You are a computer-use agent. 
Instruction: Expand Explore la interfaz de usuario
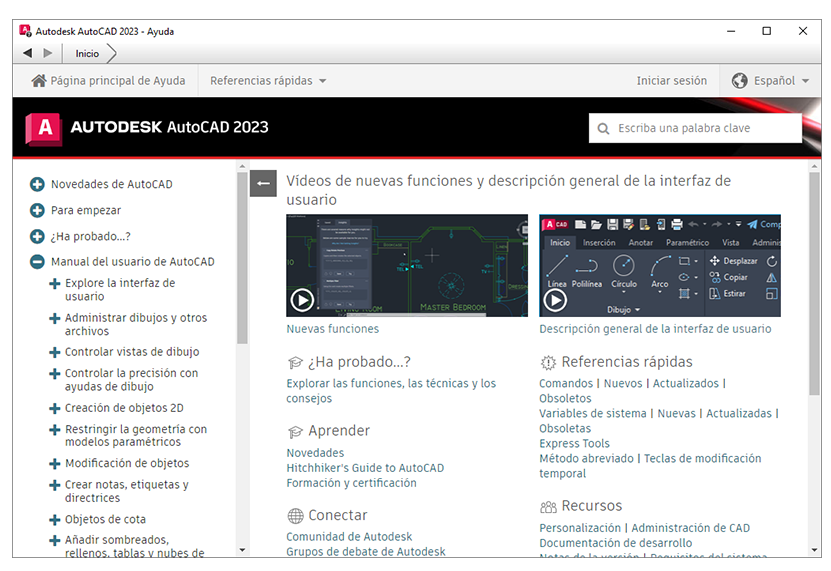point(54,284)
